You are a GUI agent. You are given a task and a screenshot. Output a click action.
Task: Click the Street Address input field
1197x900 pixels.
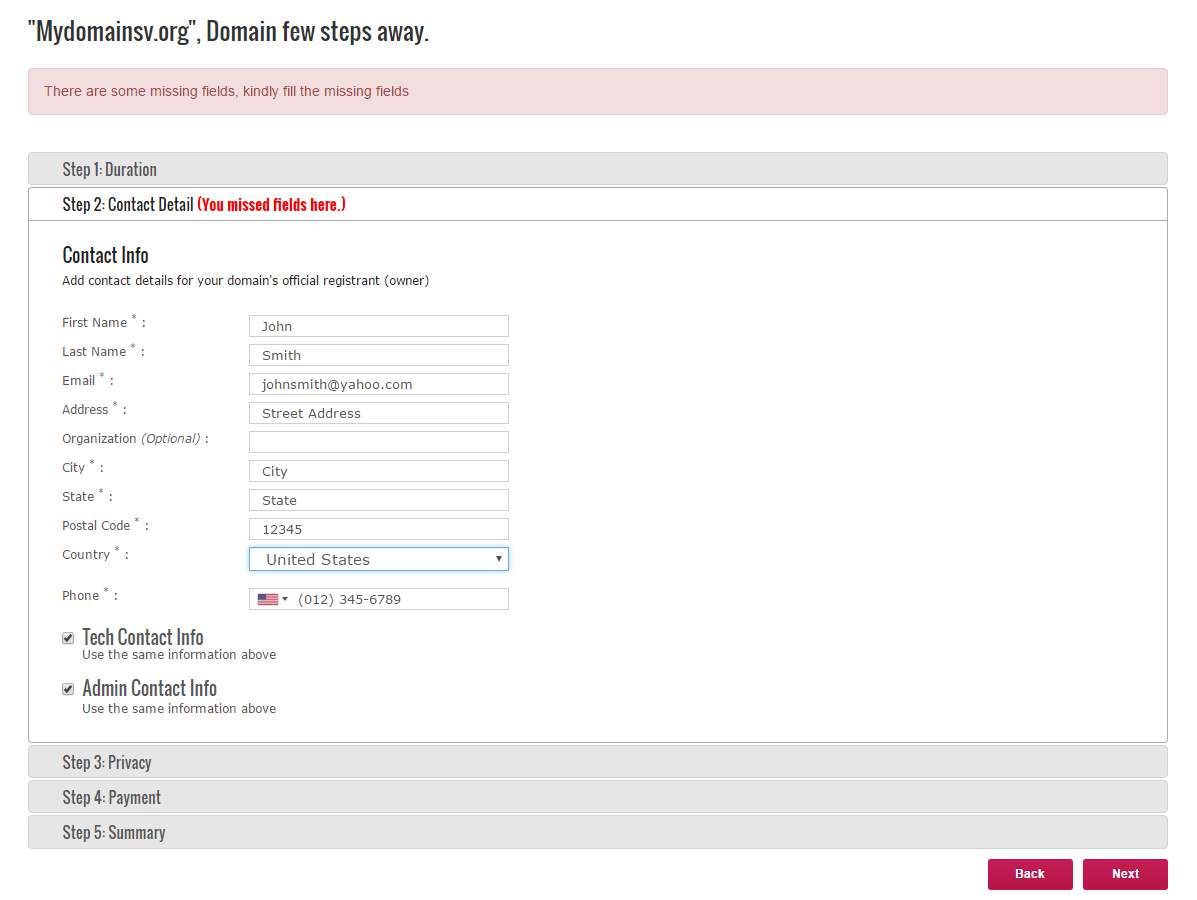[x=378, y=413]
